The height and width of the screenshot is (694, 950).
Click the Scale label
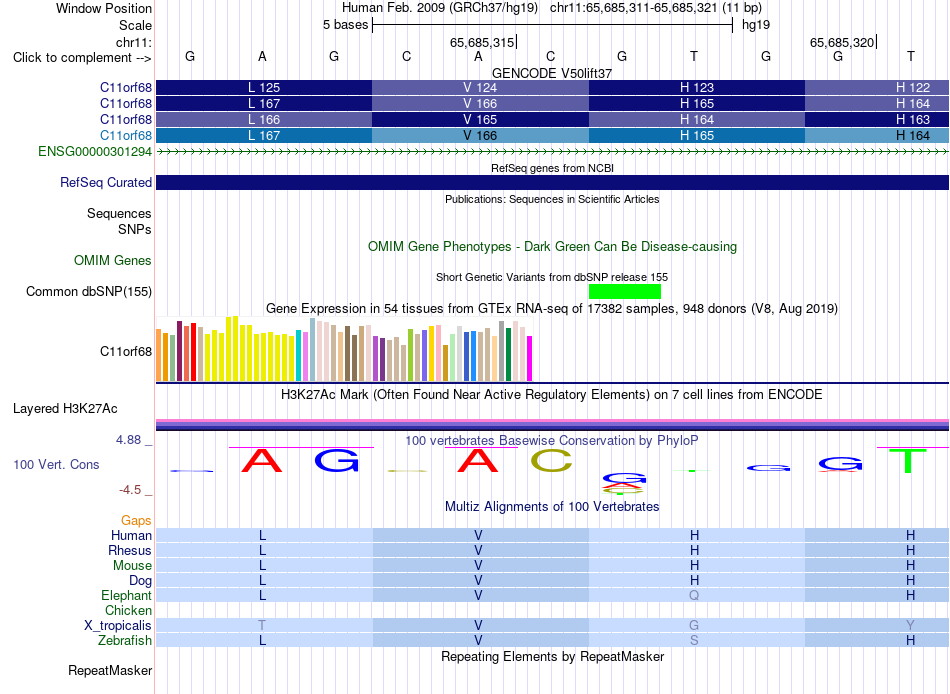[x=135, y=25]
